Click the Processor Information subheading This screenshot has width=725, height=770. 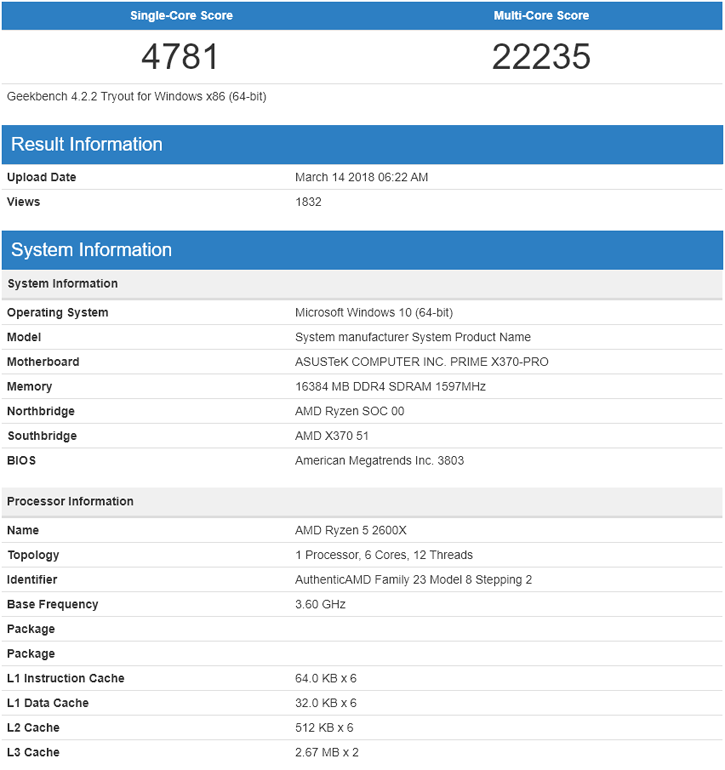coord(70,501)
